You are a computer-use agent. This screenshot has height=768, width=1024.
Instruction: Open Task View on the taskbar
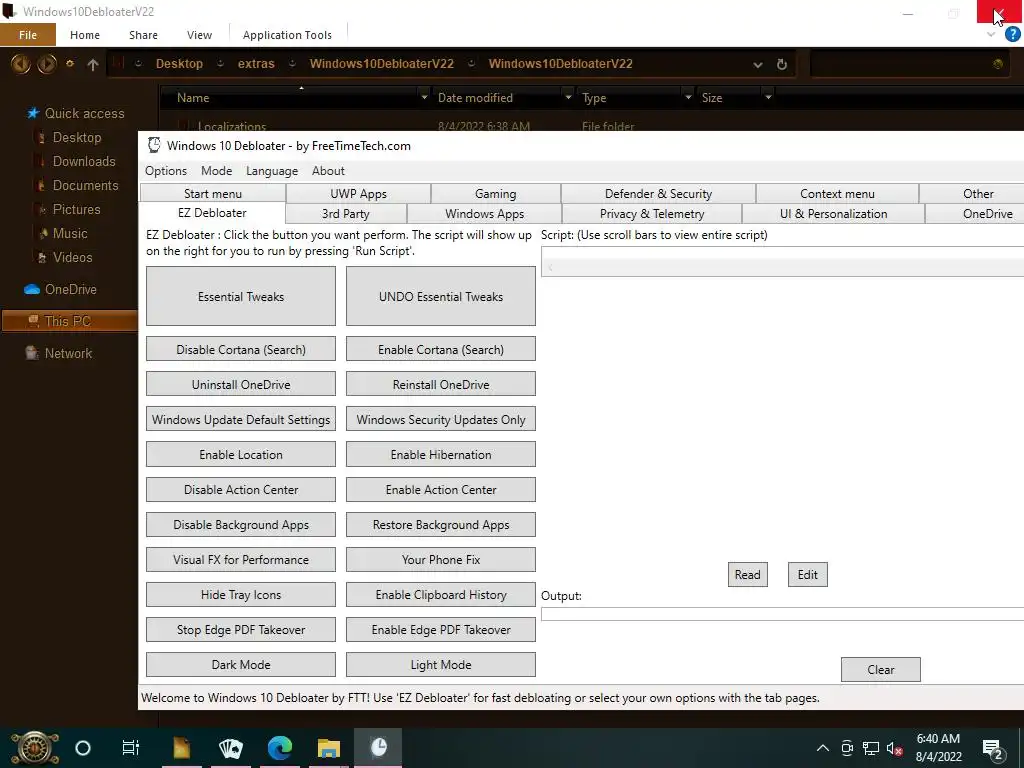(131, 748)
